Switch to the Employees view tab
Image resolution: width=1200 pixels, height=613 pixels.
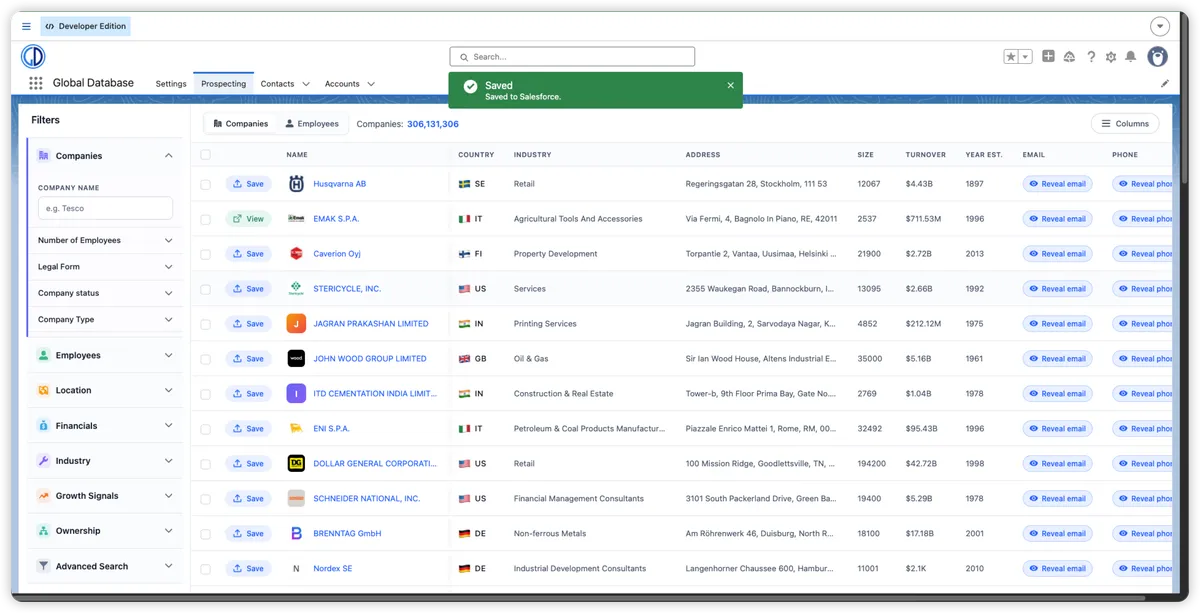click(312, 124)
